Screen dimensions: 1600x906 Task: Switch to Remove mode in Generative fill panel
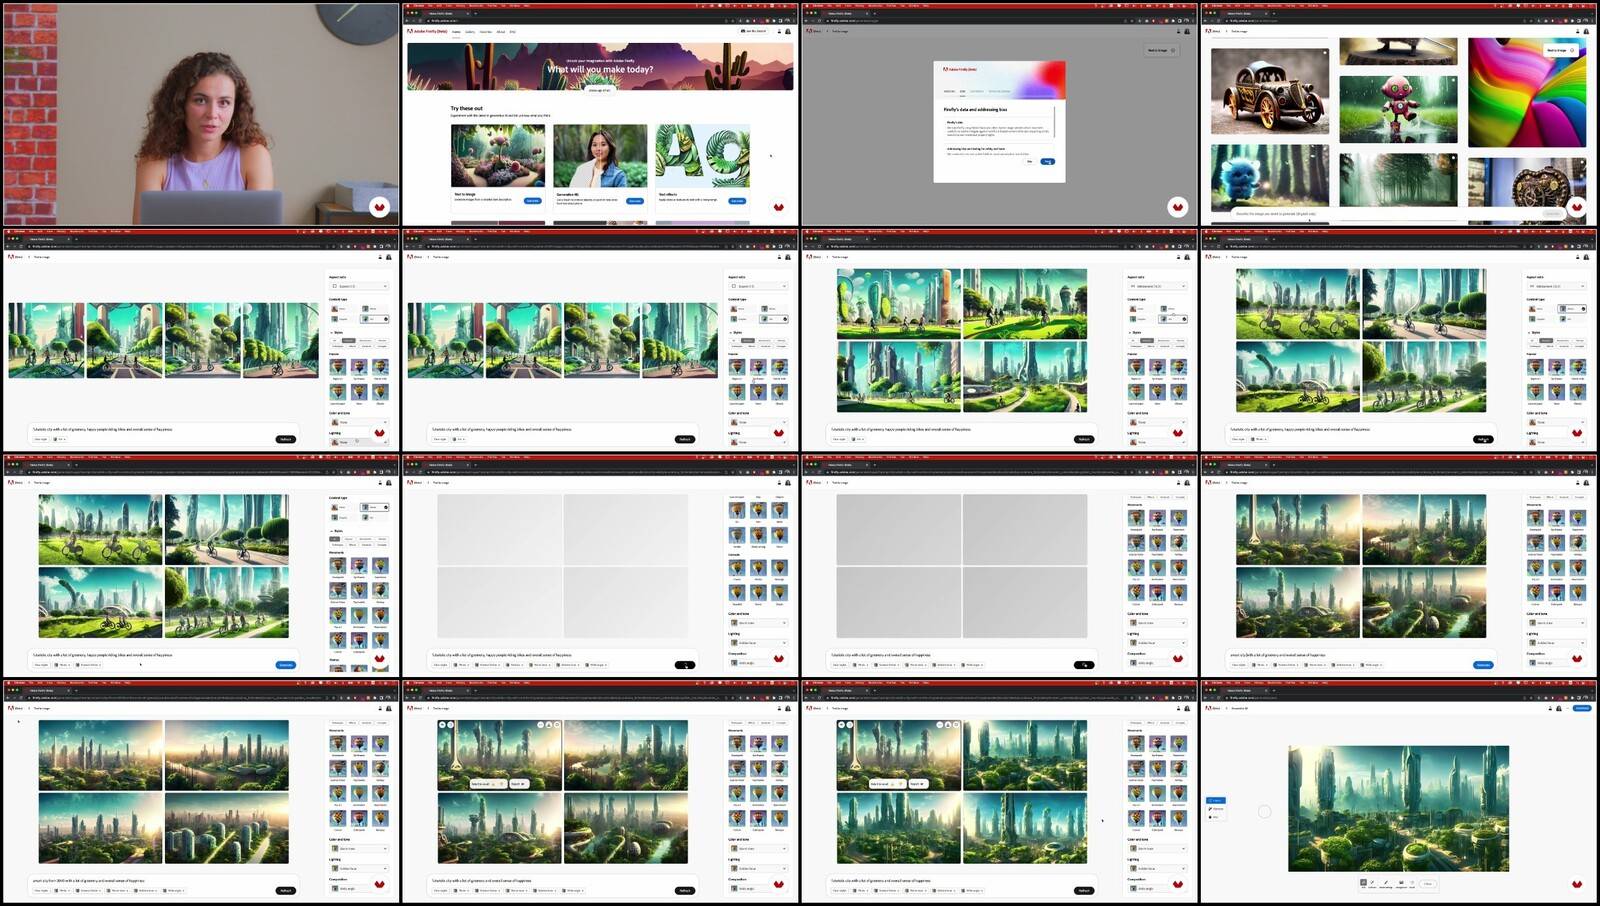[1215, 808]
